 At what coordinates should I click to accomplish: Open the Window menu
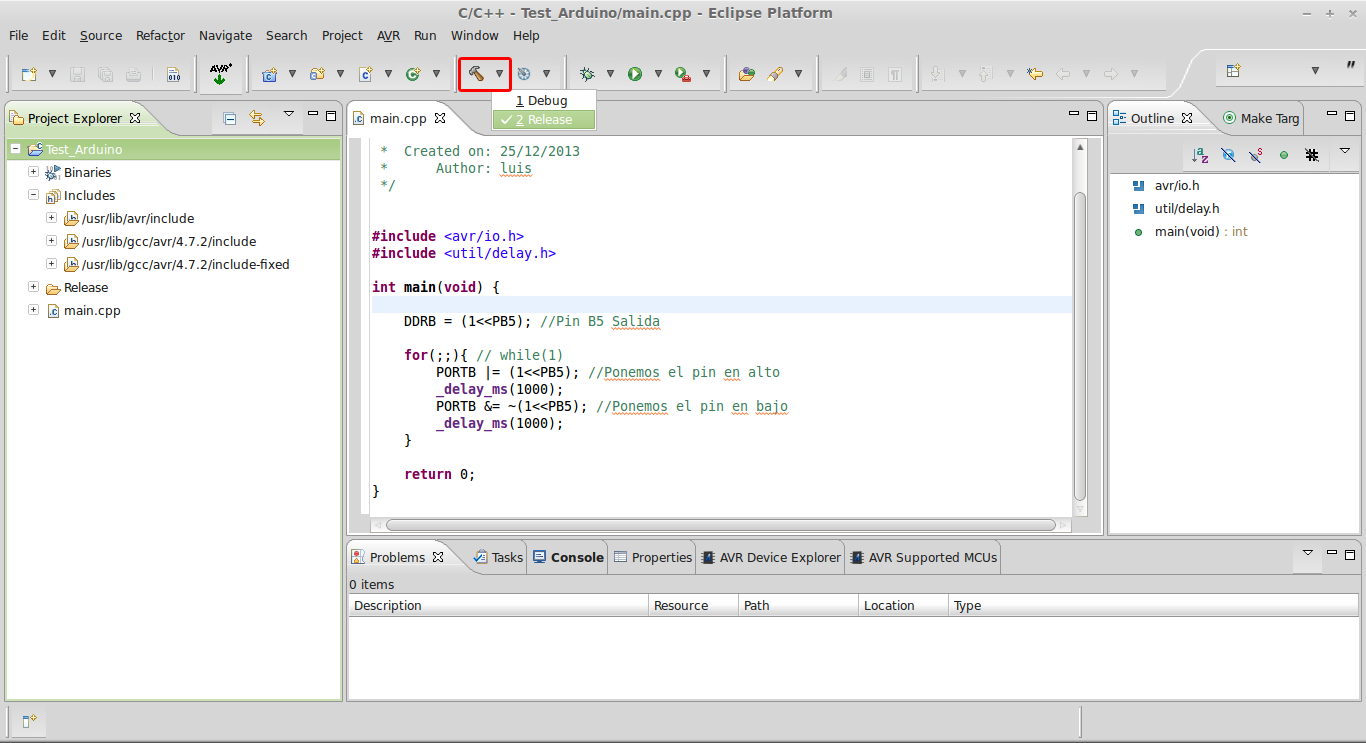coord(474,35)
